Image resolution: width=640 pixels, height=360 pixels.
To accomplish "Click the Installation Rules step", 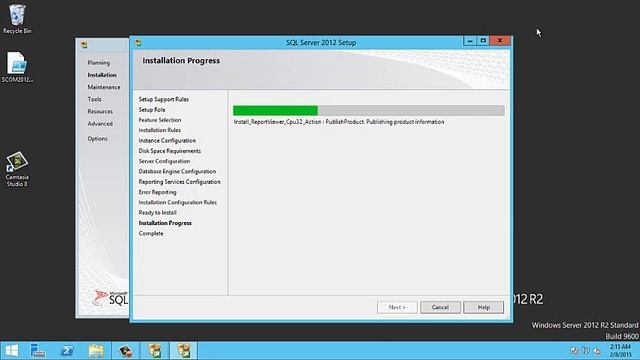I will (160, 130).
